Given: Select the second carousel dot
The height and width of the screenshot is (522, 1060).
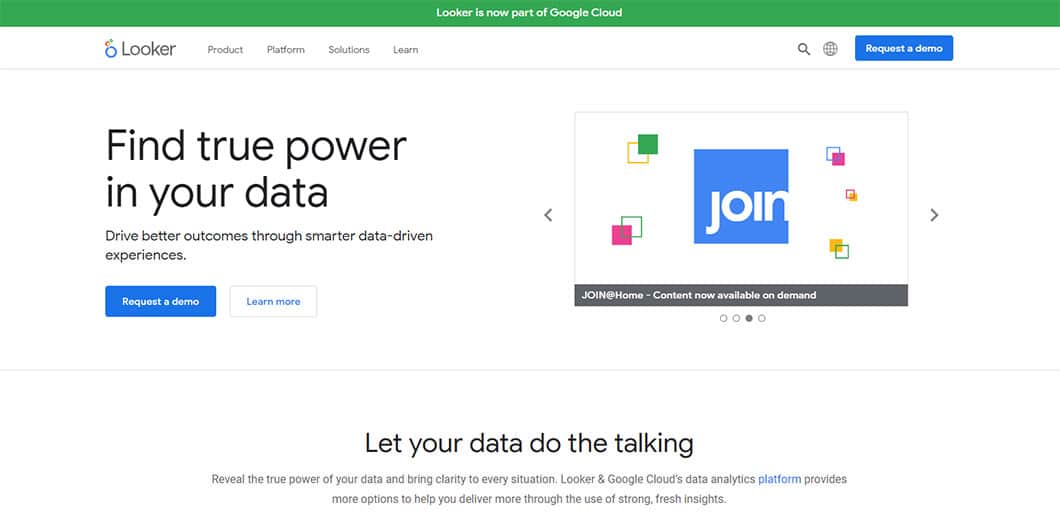Looking at the screenshot, I should click(x=736, y=318).
